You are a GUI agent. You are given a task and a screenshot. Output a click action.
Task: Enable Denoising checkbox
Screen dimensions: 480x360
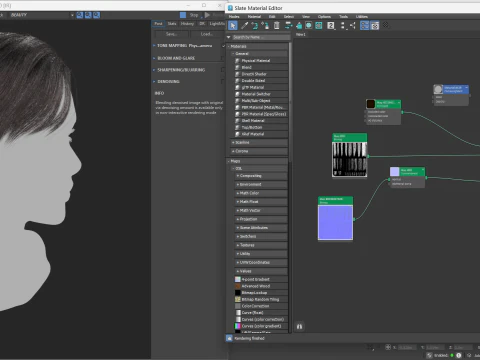(223, 81)
